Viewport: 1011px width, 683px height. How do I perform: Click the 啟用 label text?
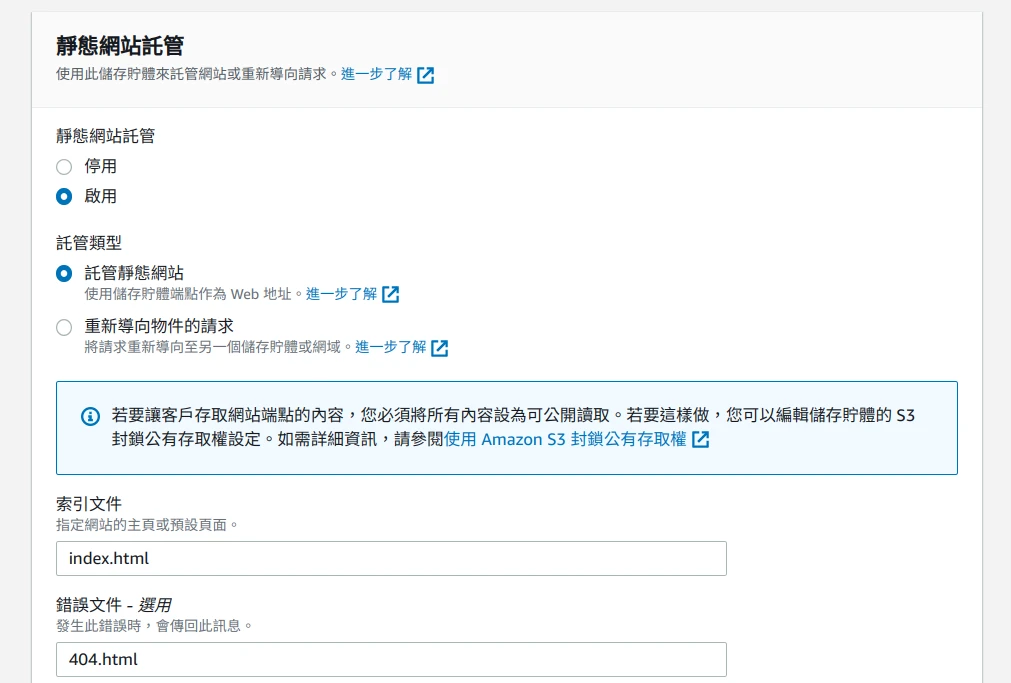(100, 197)
